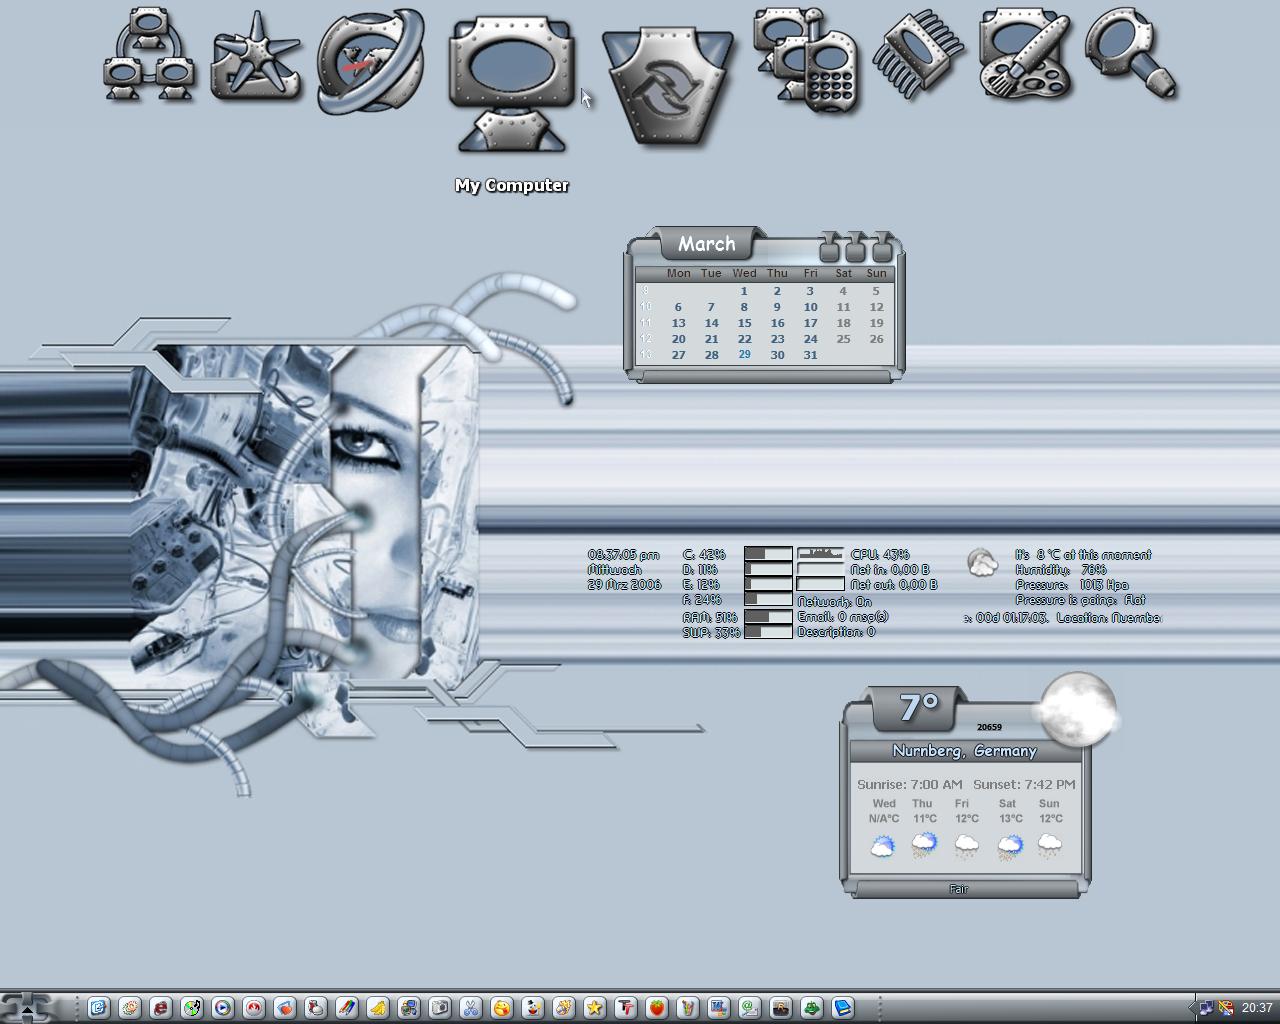Click the yellow star icon in taskbar

595,1008
